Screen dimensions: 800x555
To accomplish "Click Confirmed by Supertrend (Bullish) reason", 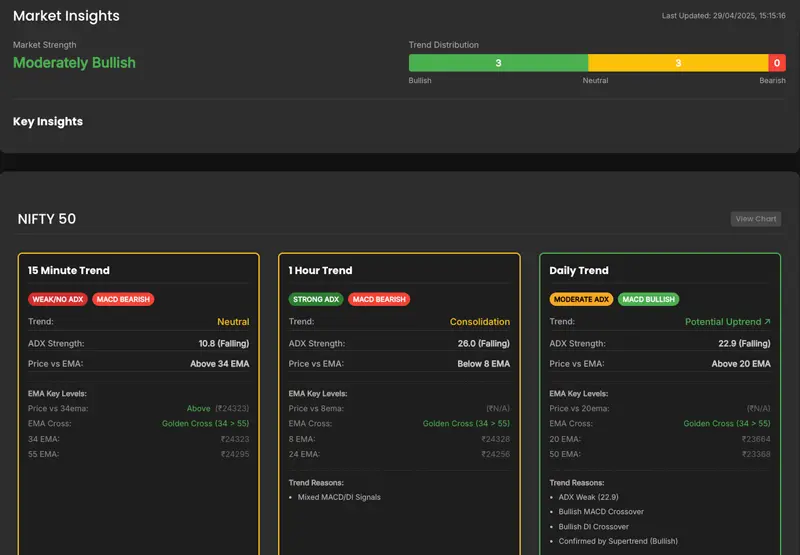I will point(618,541).
